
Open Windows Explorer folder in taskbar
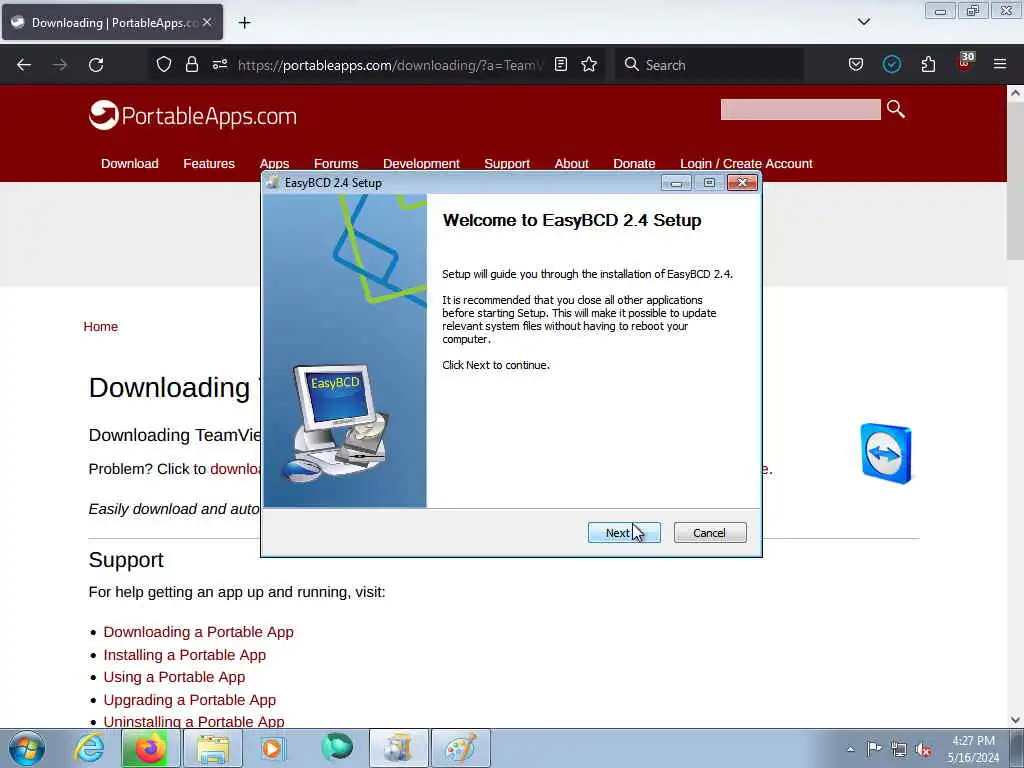[213, 748]
